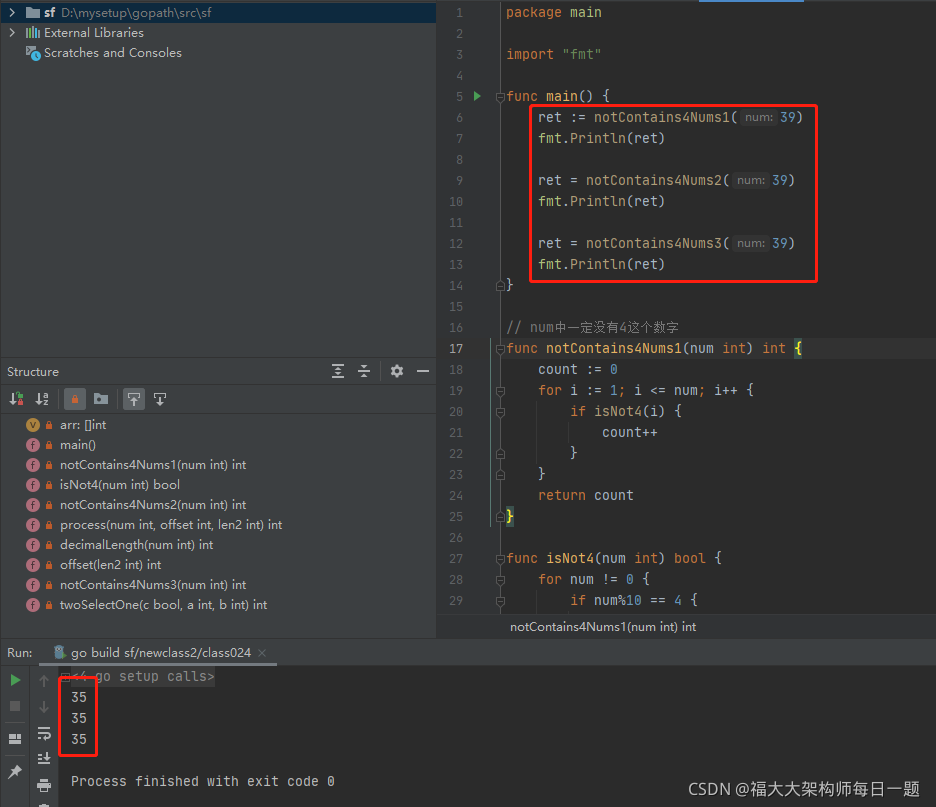Select notContains4Nums3 in Structure list

pos(153,585)
